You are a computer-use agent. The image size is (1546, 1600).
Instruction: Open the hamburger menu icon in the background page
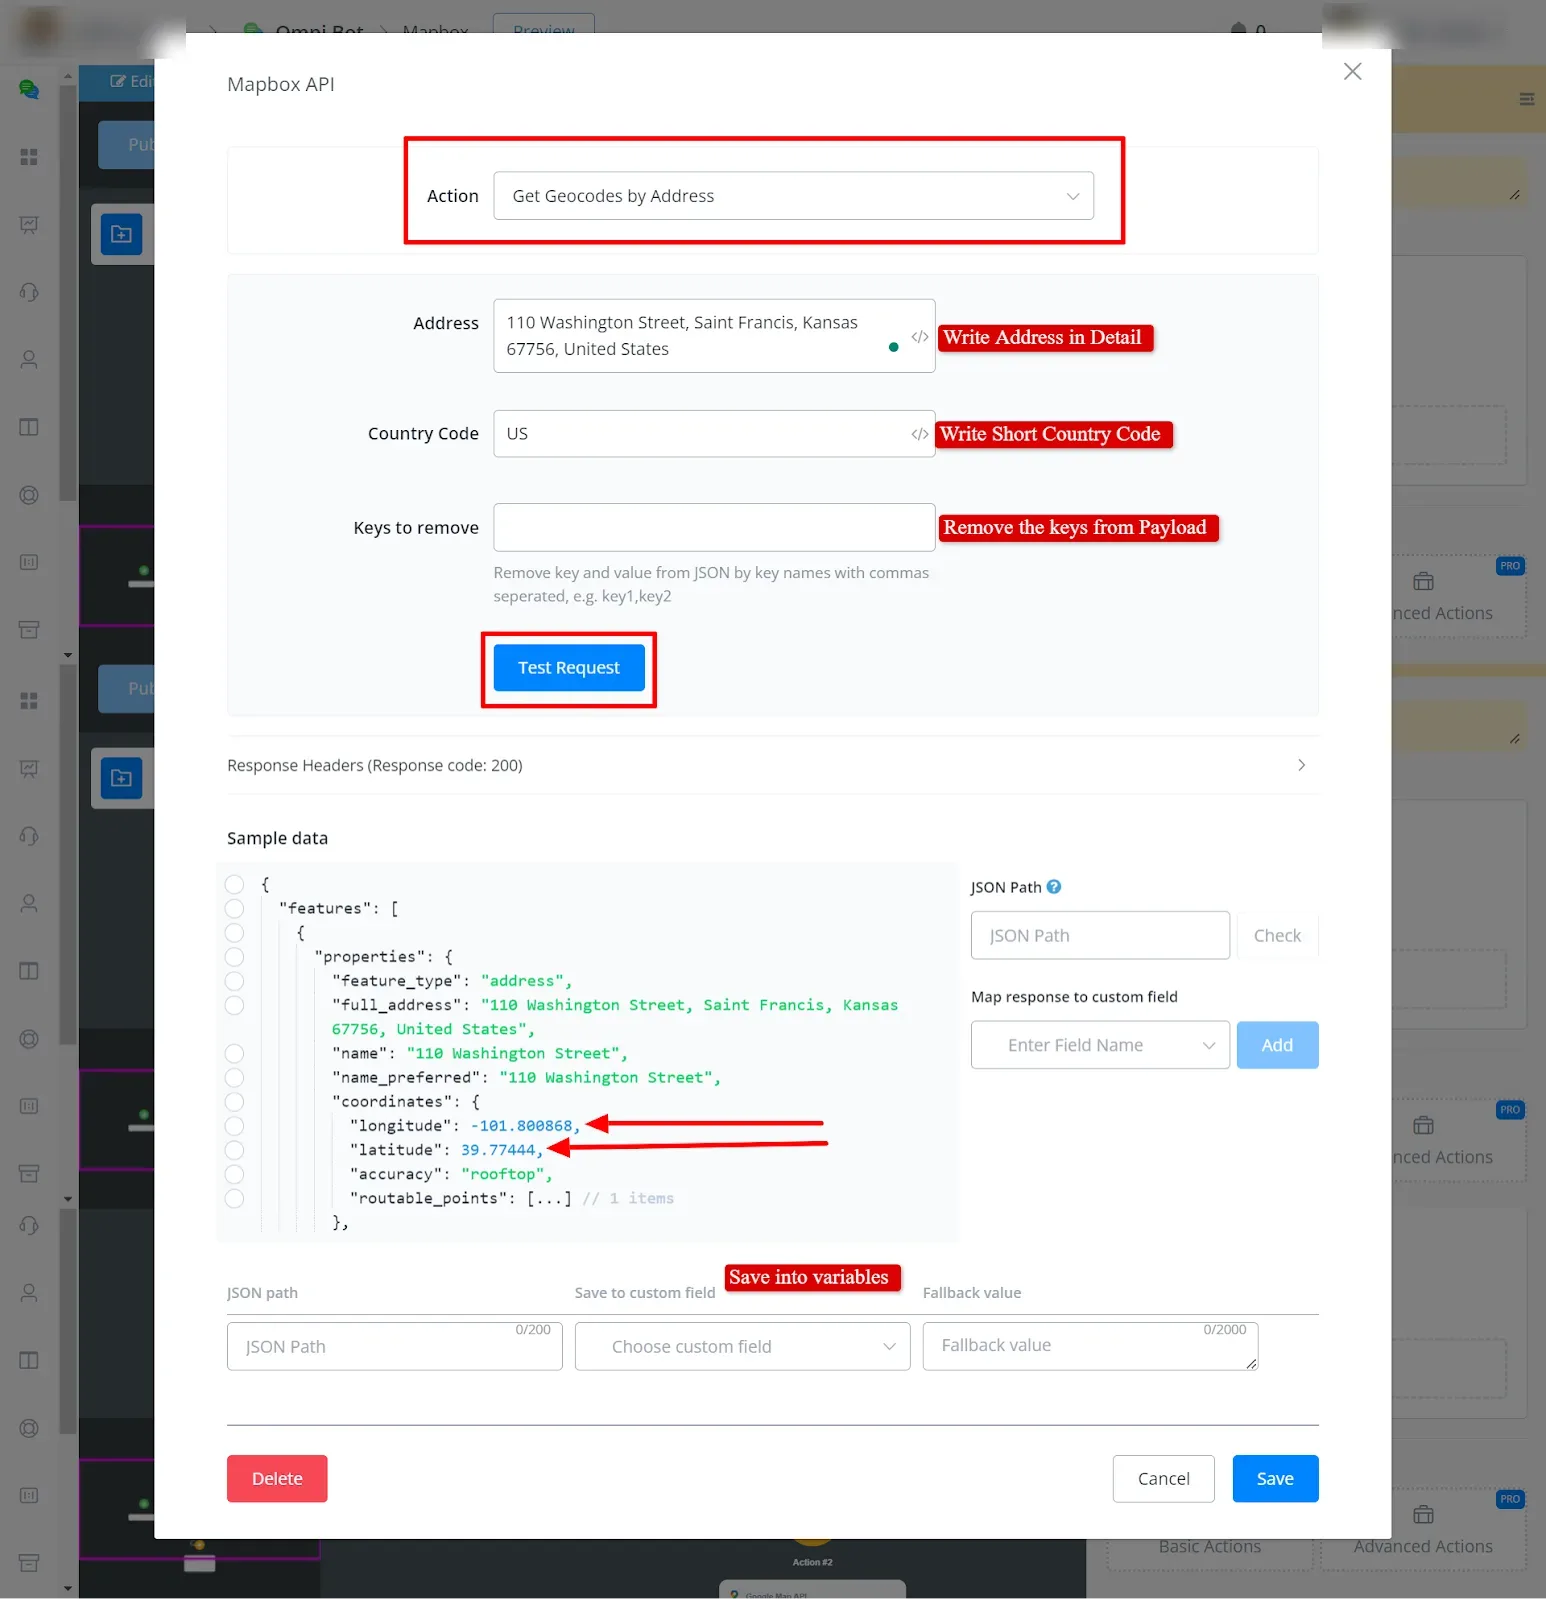click(1526, 99)
